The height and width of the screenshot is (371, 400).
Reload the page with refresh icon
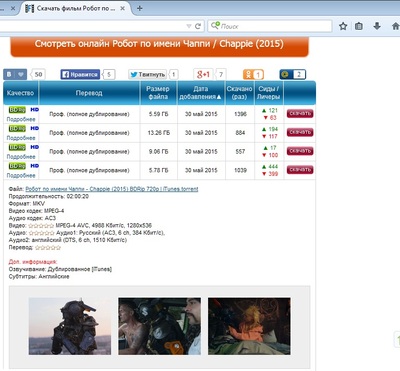tap(198, 26)
